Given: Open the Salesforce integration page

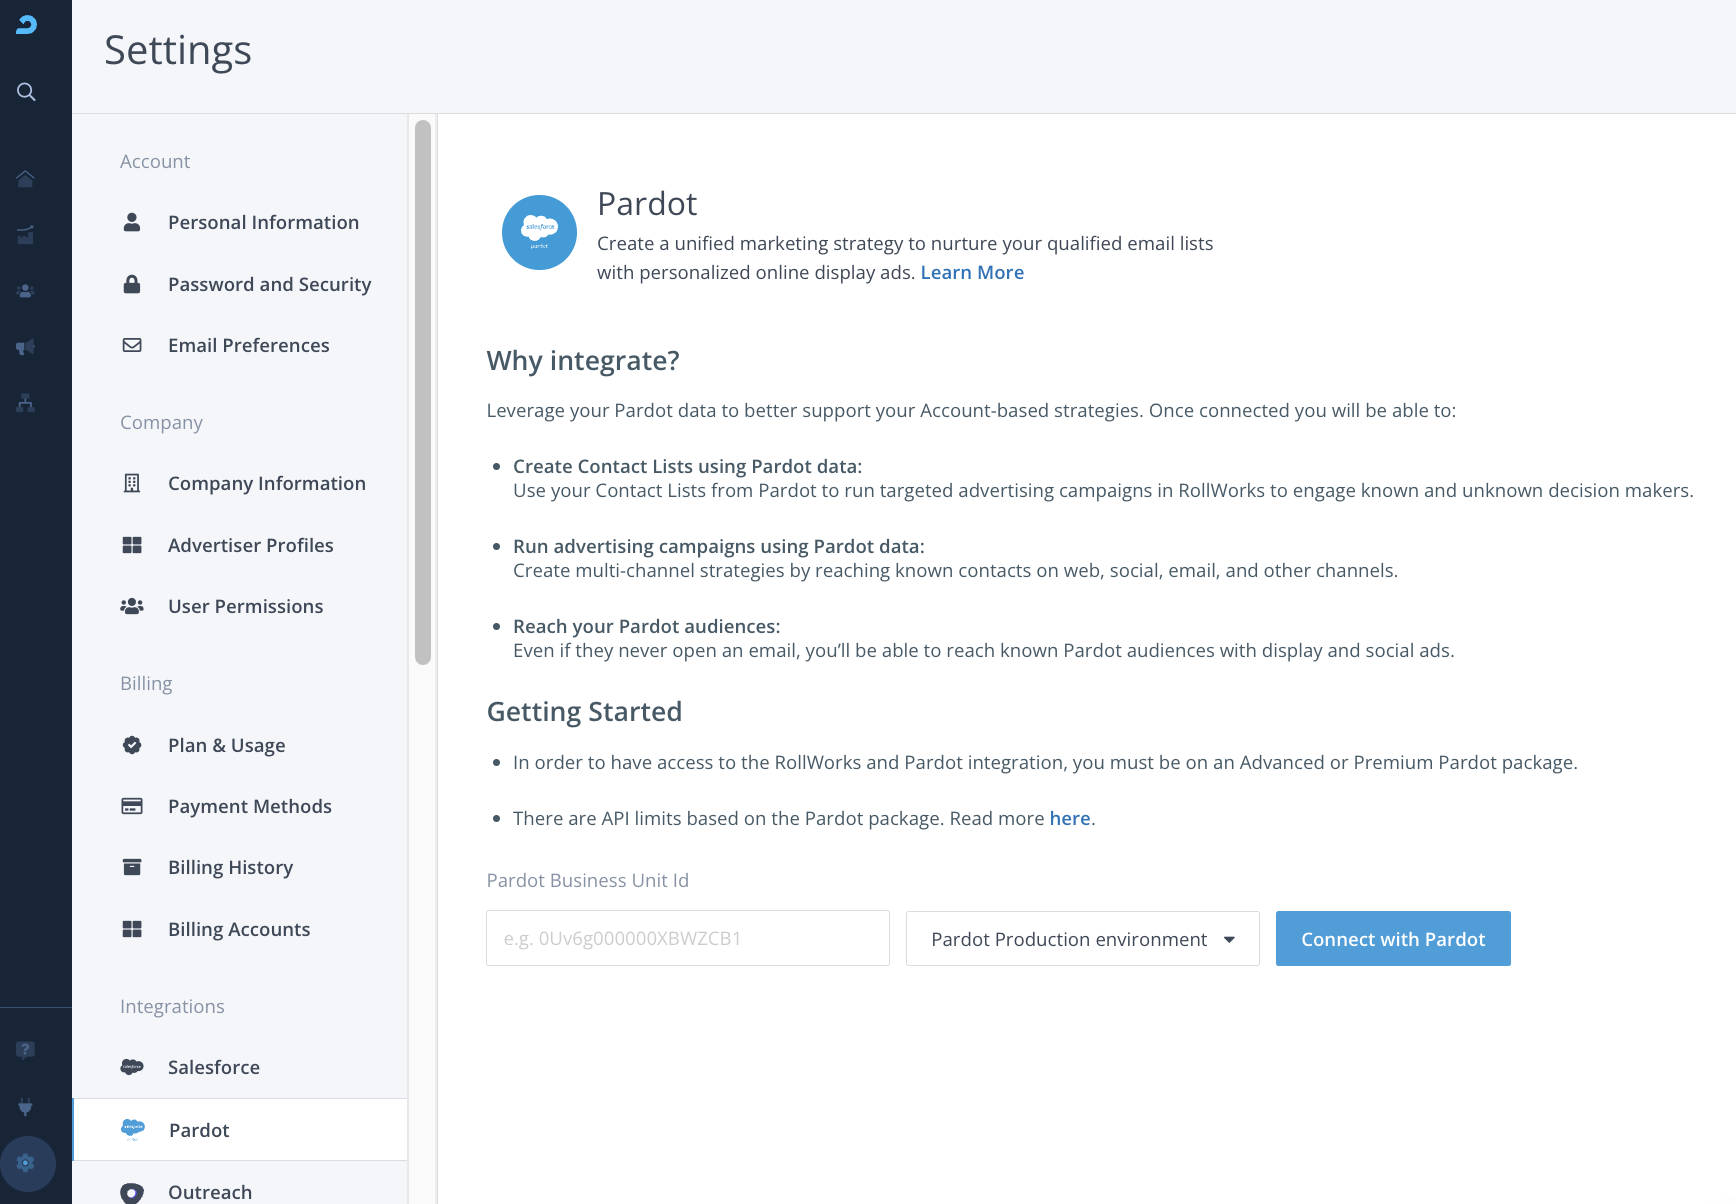Looking at the screenshot, I should 213,1068.
